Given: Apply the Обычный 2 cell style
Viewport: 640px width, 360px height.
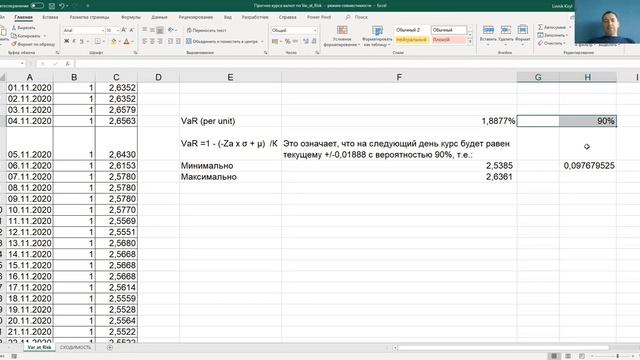Looking at the screenshot, I should click(411, 30).
